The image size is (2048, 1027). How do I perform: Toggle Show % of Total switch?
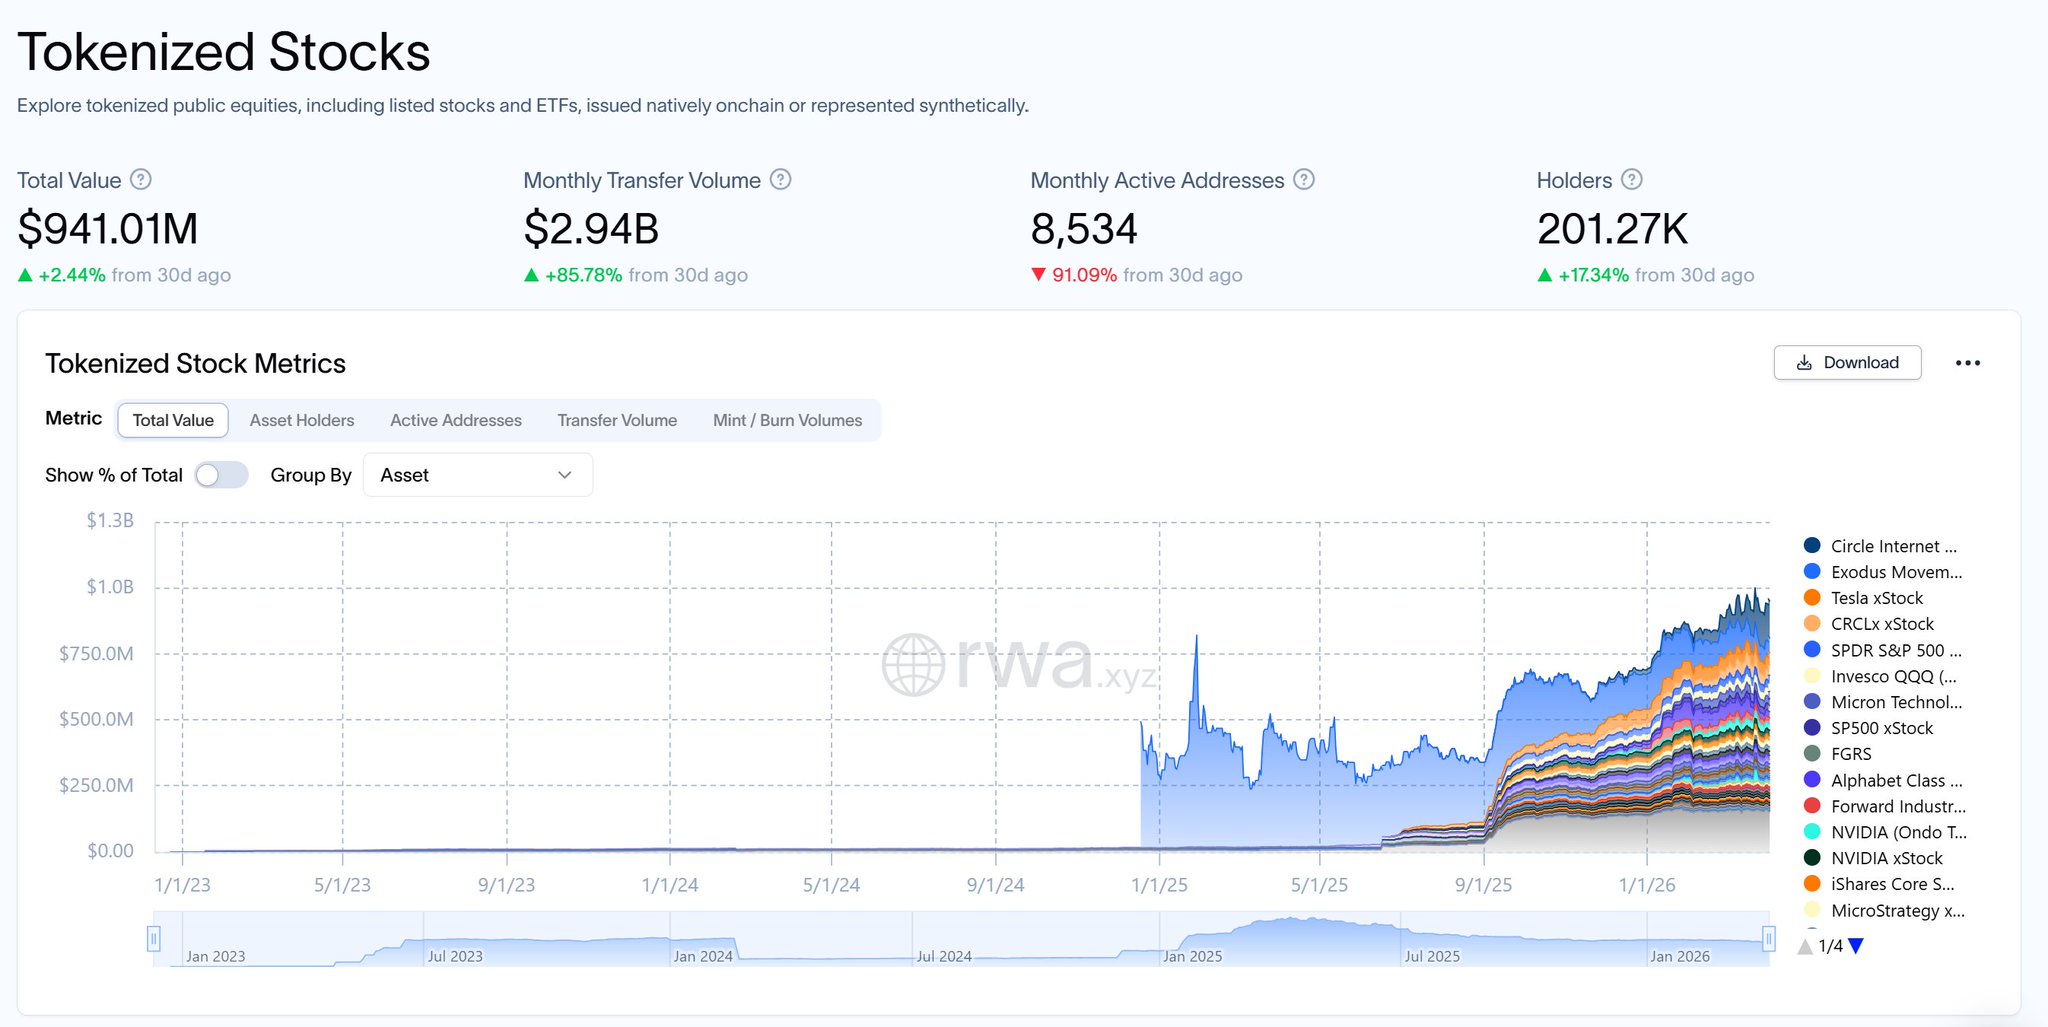221,475
